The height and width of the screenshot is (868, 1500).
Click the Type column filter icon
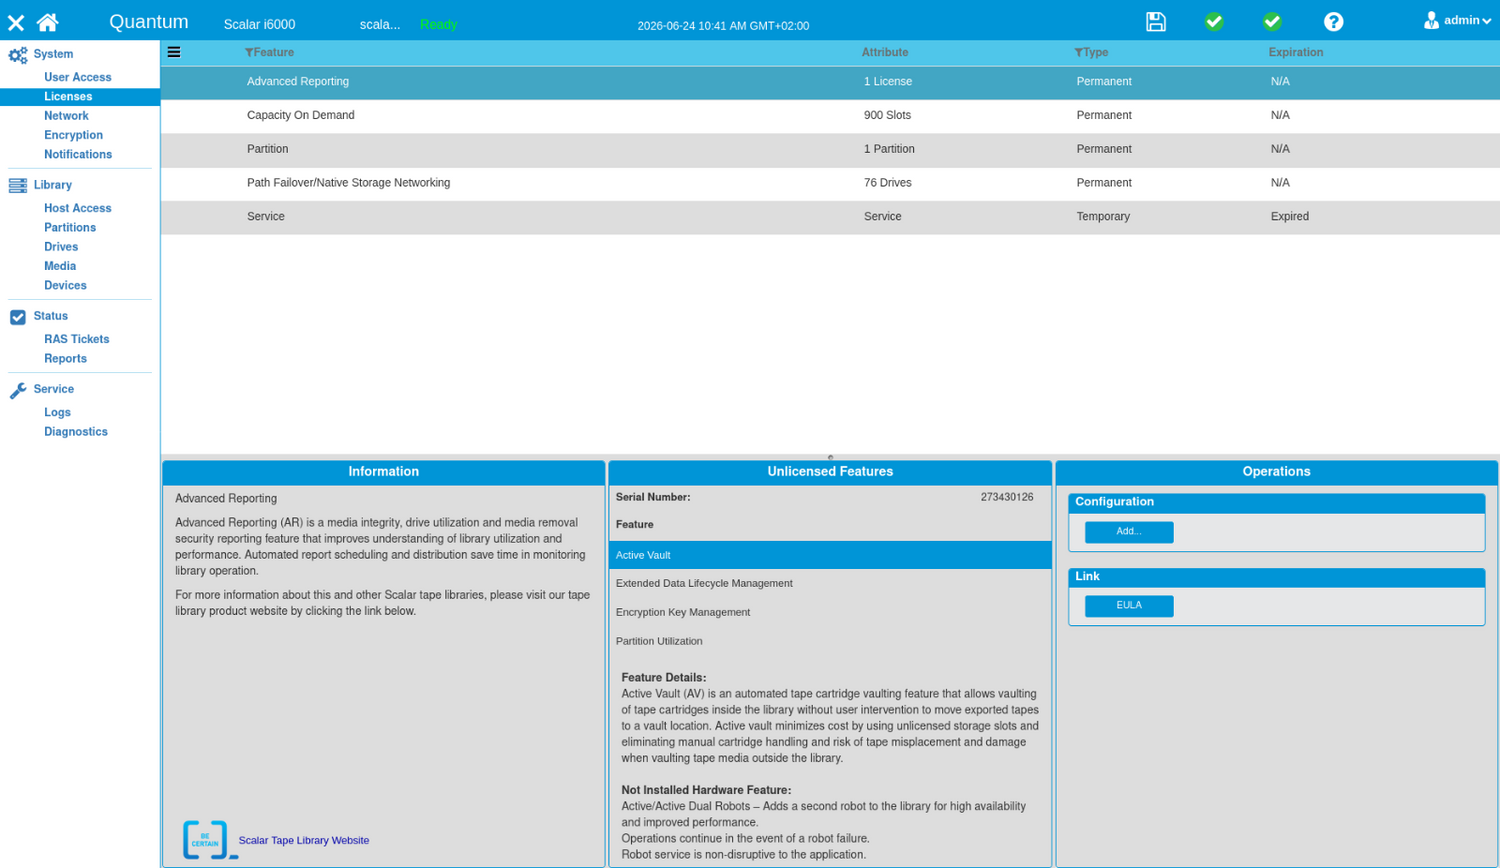click(1078, 53)
